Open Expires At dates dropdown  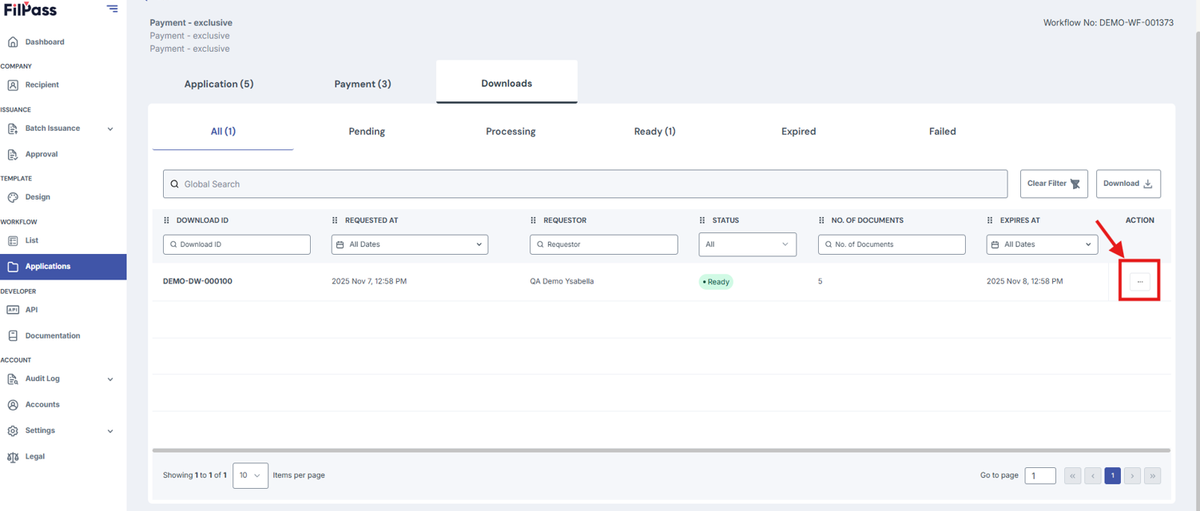tap(1042, 244)
